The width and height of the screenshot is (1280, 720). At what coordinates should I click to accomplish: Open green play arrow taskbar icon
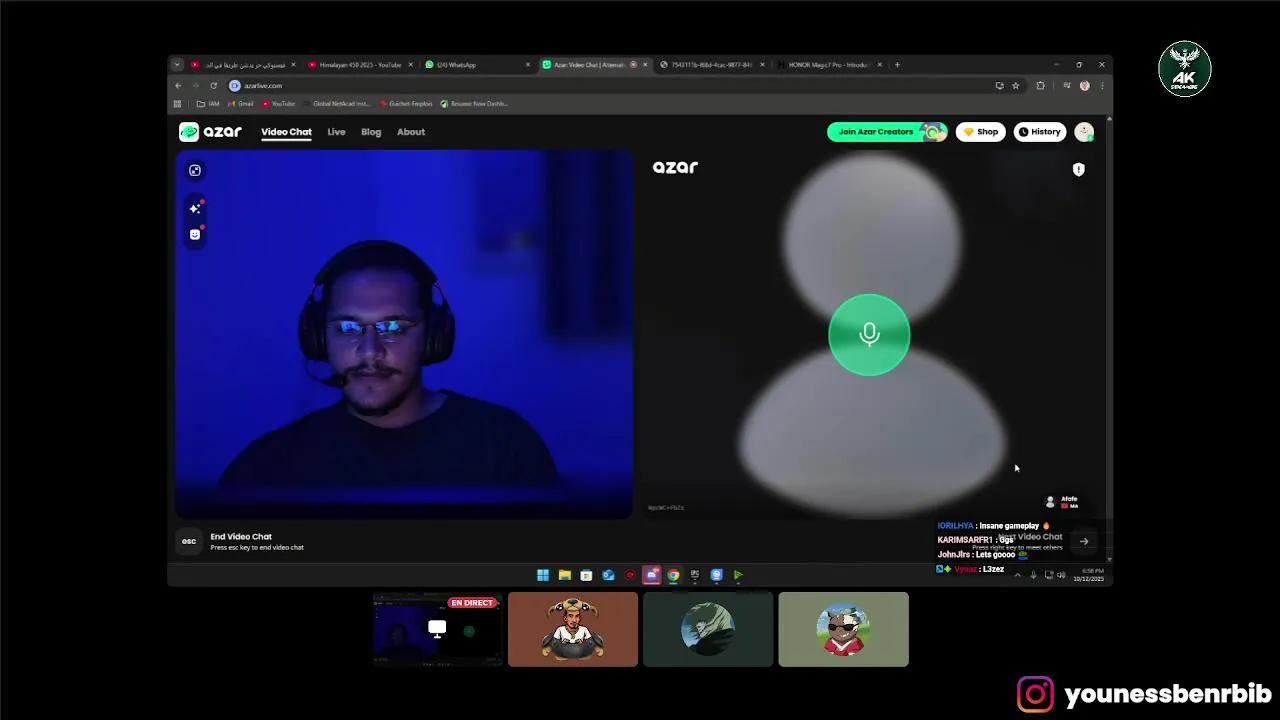(738, 575)
